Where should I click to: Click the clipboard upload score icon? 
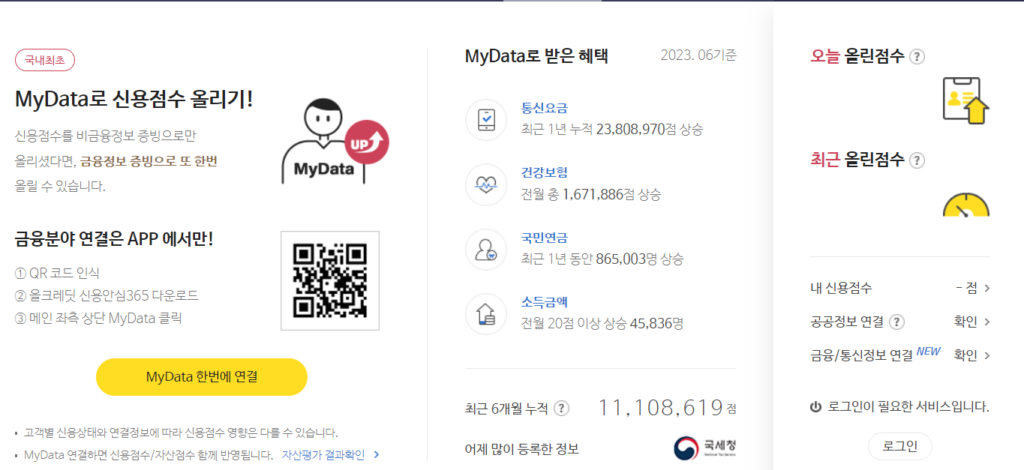[x=965, y=99]
